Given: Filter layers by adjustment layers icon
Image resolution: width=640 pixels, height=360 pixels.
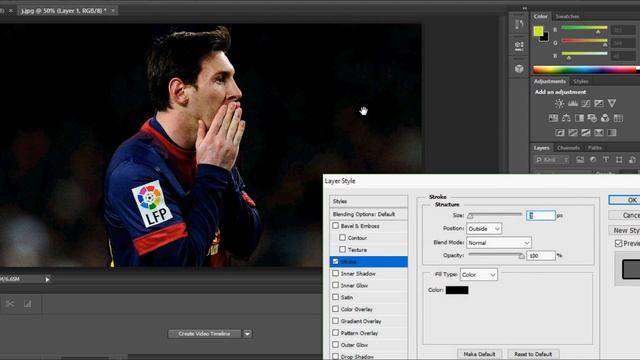Looking at the screenshot, I should pyautogui.click(x=593, y=160).
